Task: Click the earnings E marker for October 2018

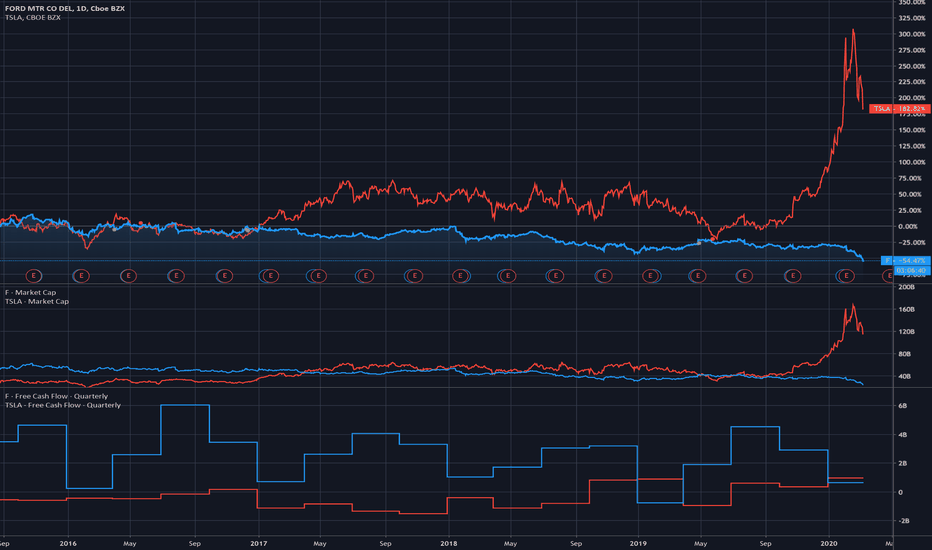Action: (604, 276)
